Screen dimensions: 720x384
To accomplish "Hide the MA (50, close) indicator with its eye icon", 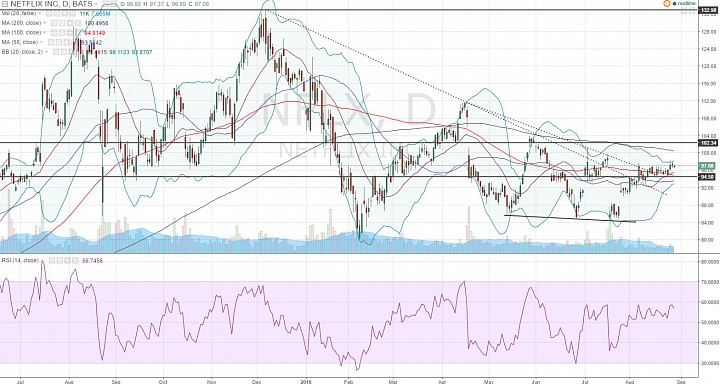I will point(51,42).
